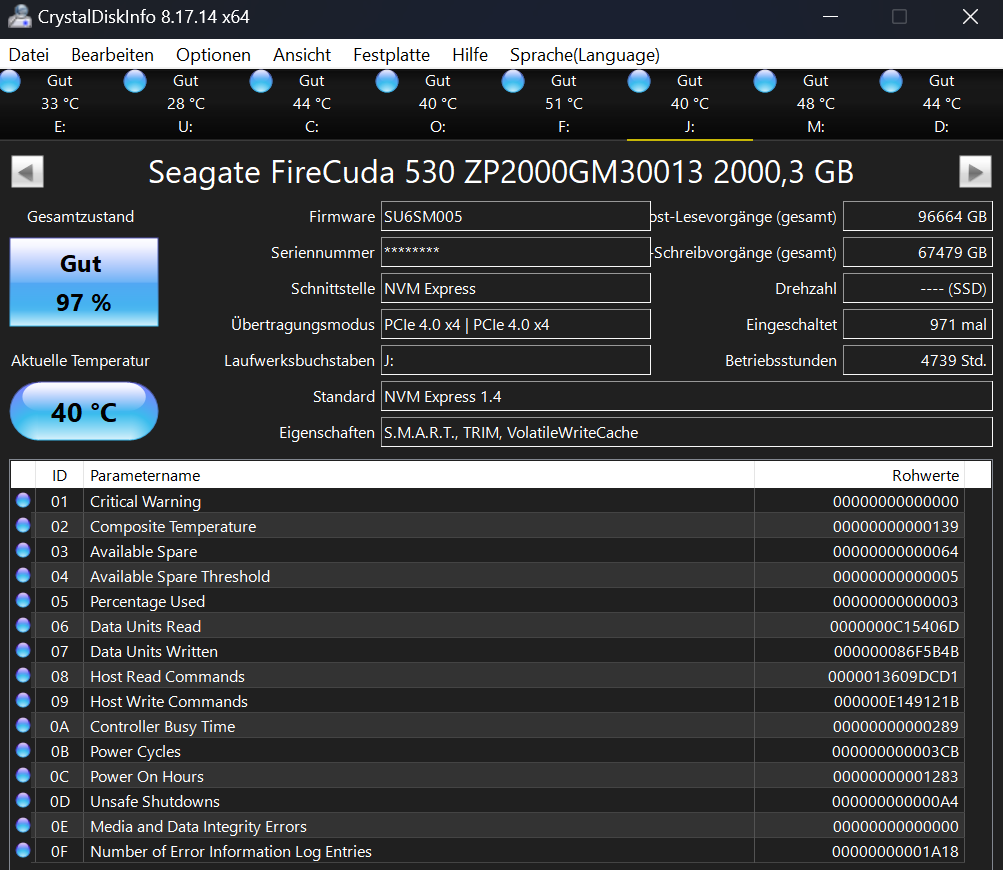The height and width of the screenshot is (870, 1003).
Task: Open the Datei menu
Action: pos(29,55)
